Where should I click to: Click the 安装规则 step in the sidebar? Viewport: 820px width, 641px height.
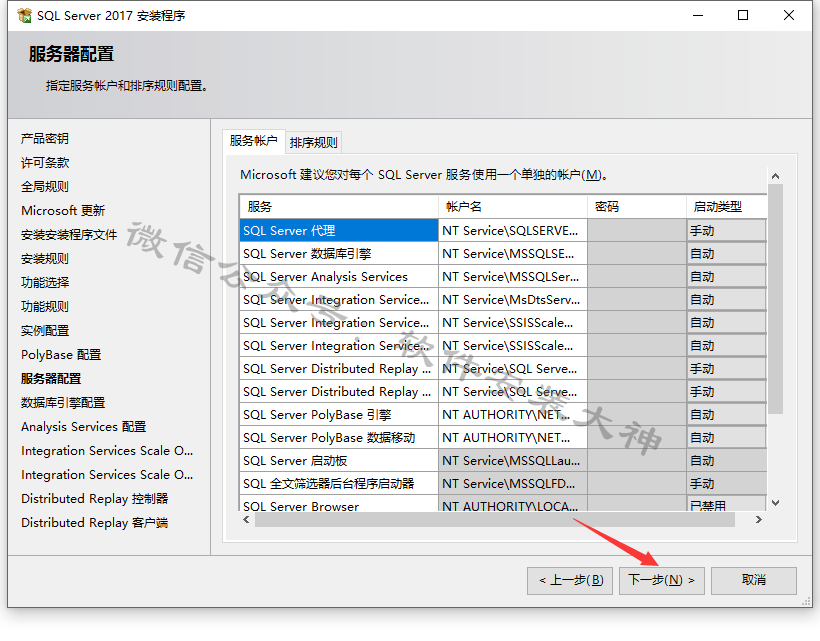[45, 259]
